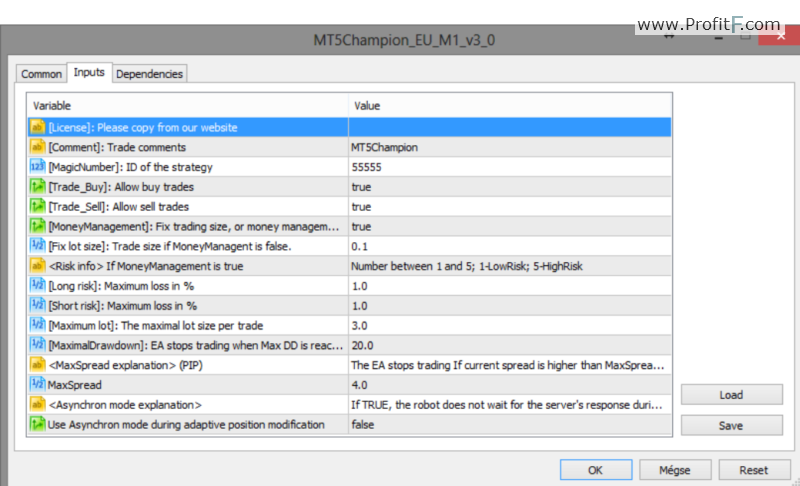Click the string icon beside MaxSpread explanation row

pos(37,365)
